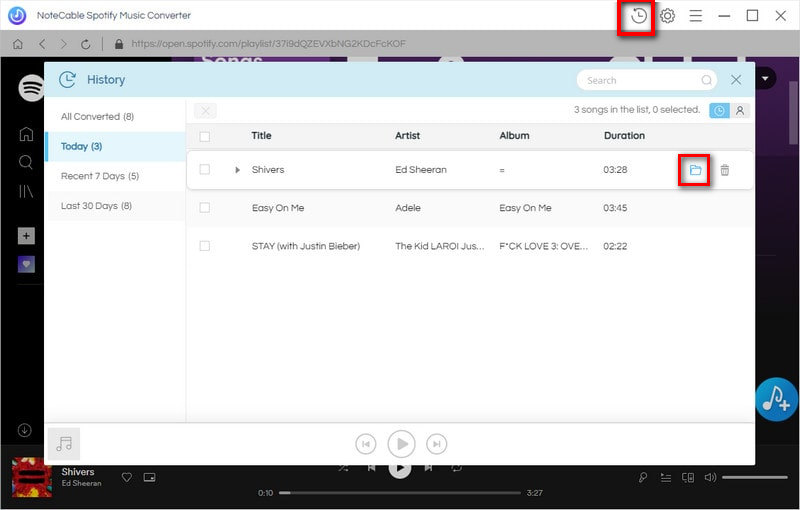Sort by Album column header

click(514, 136)
